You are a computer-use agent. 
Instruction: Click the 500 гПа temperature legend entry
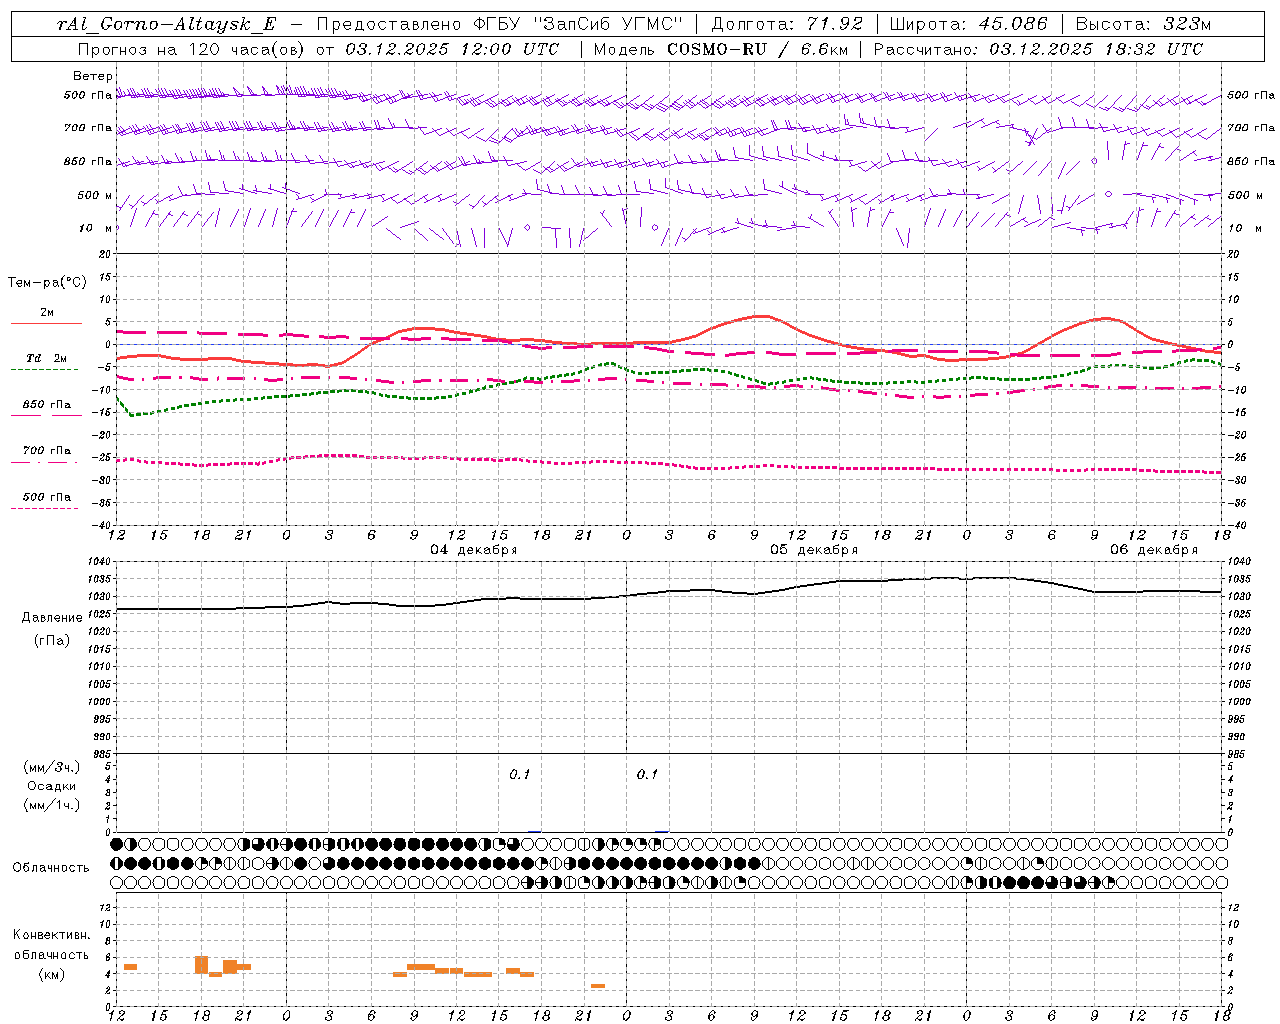[46, 497]
